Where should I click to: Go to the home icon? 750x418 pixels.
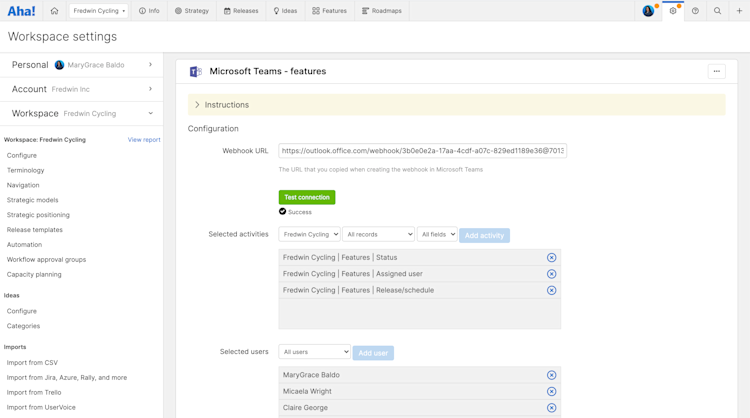[x=54, y=11]
